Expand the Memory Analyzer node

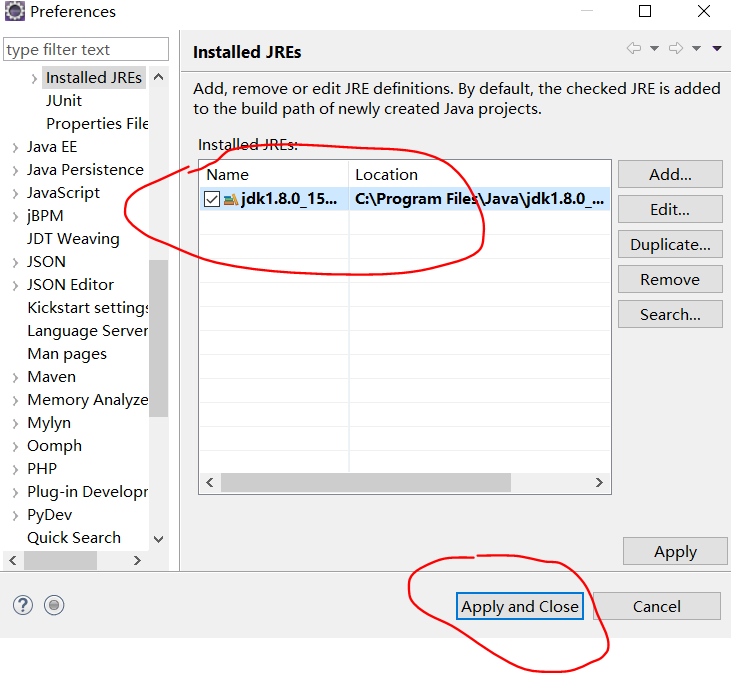15,400
